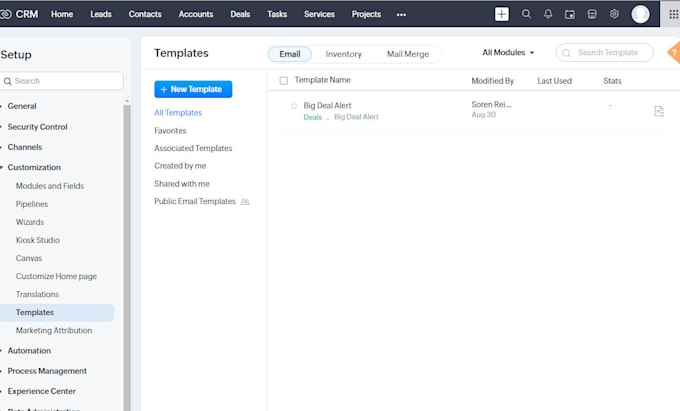680x411 pixels.
Task: Switch to the Inventory templates tab
Action: 343,54
